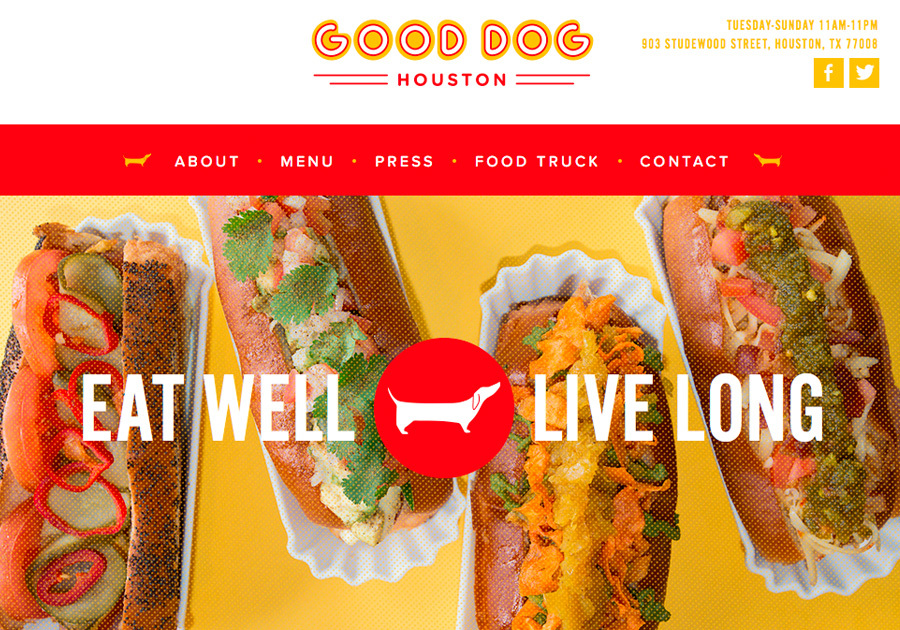This screenshot has height=630, width=900.
Task: Click the Eat Well headline text
Action: tap(219, 407)
